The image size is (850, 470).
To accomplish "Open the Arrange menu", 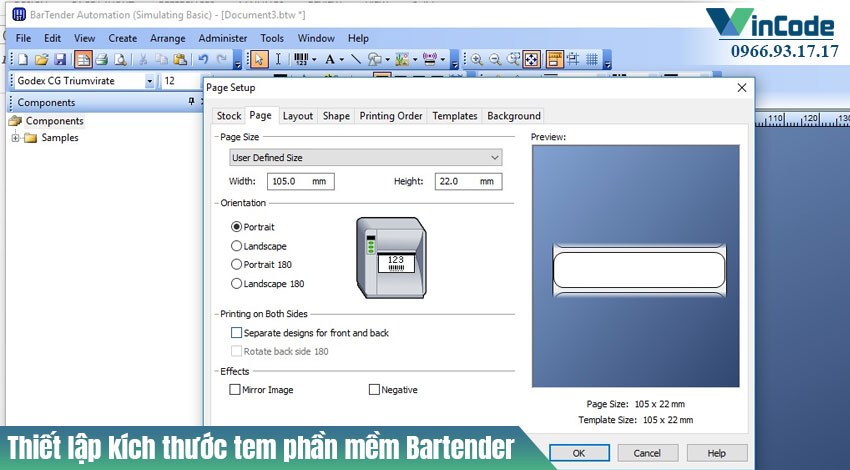I will [168, 38].
